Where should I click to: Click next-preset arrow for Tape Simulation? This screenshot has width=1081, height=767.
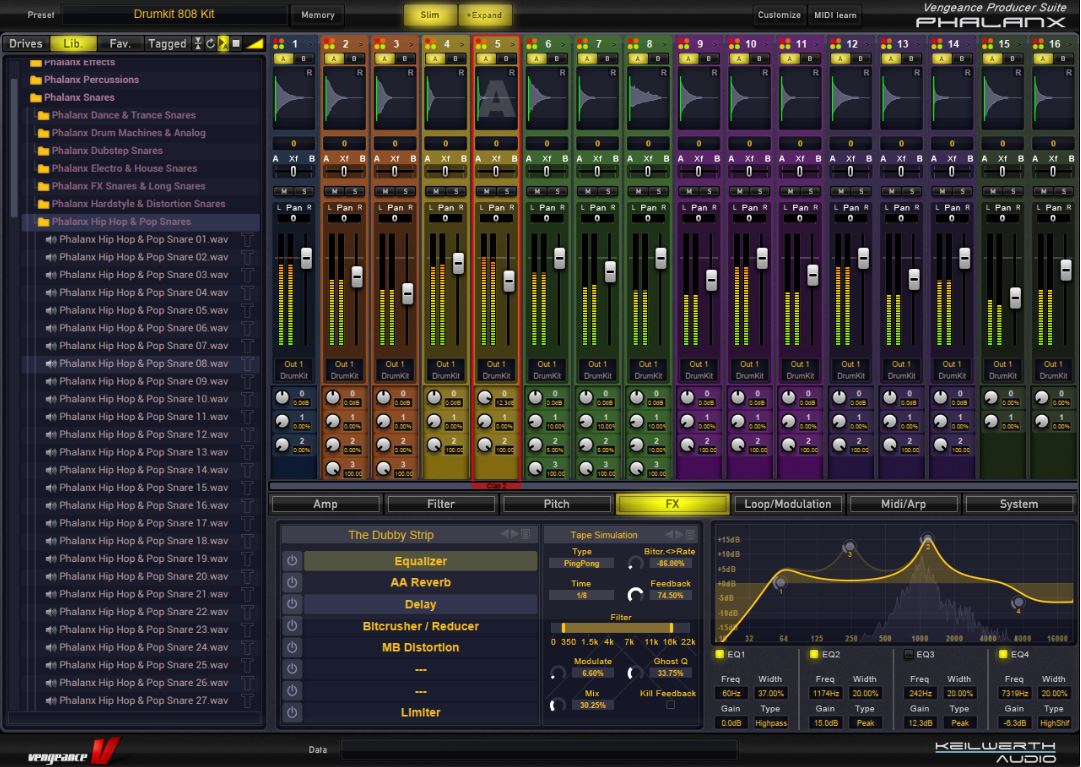680,535
